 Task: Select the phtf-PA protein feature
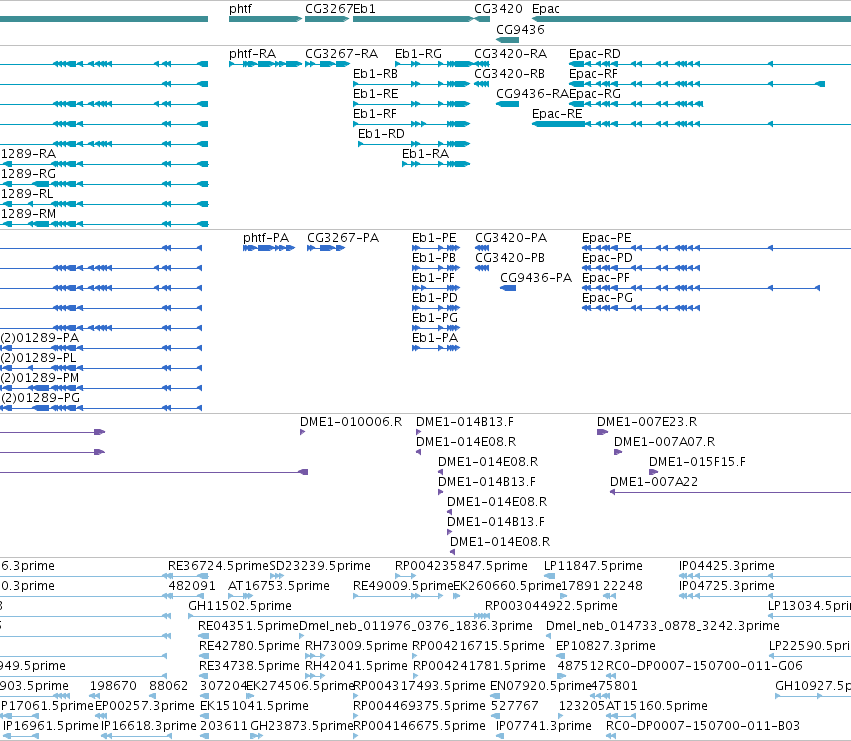click(269, 248)
